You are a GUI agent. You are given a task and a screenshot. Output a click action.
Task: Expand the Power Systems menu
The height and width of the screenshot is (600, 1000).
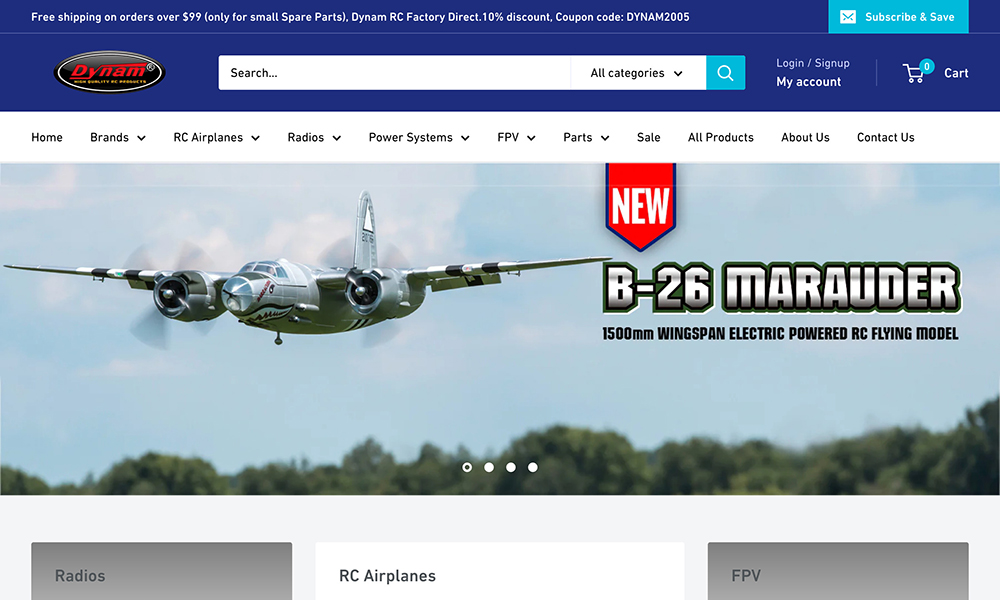pyautogui.click(x=418, y=137)
